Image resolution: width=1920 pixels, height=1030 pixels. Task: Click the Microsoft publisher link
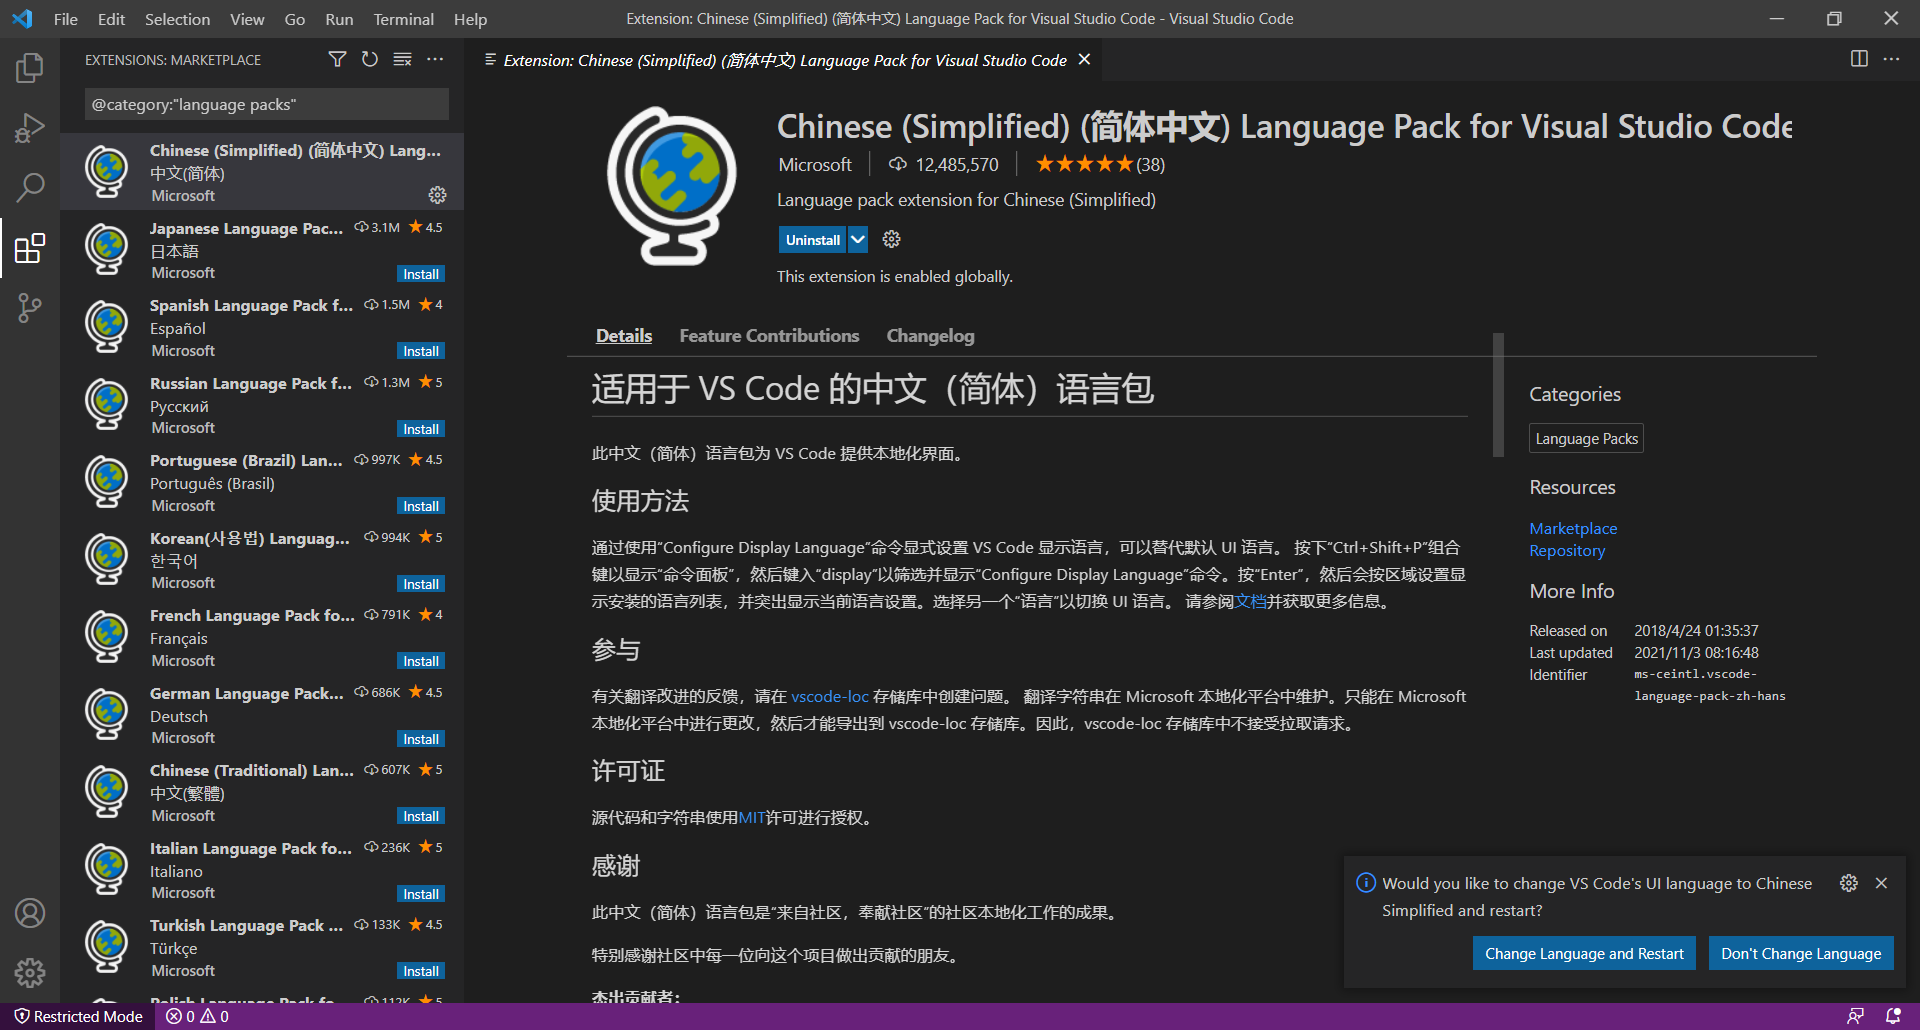(815, 164)
